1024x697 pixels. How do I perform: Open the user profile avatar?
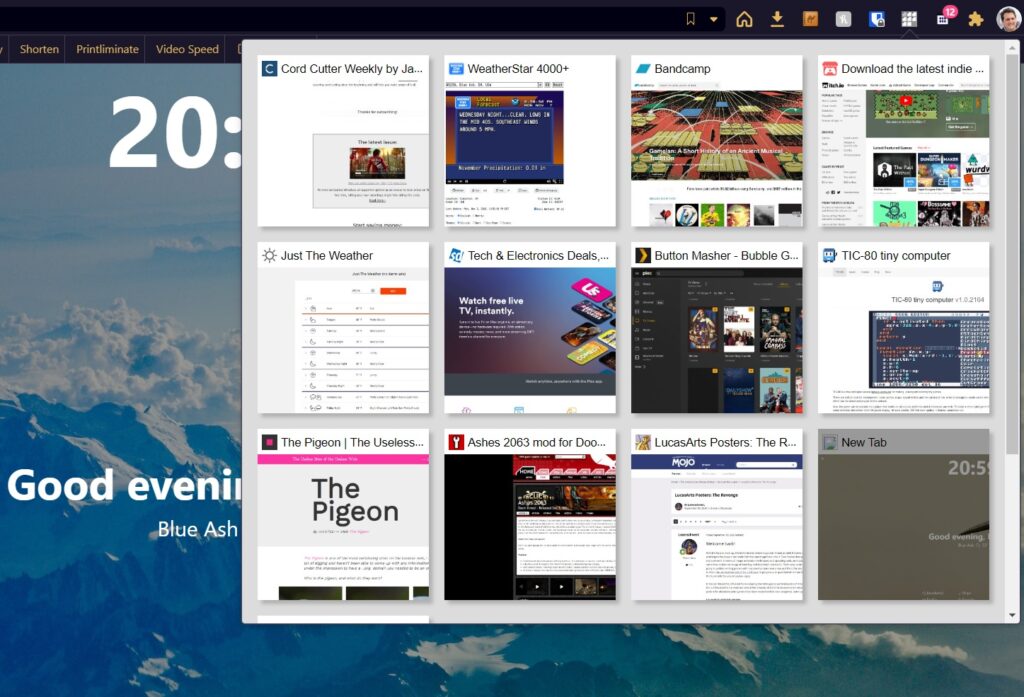[1008, 19]
